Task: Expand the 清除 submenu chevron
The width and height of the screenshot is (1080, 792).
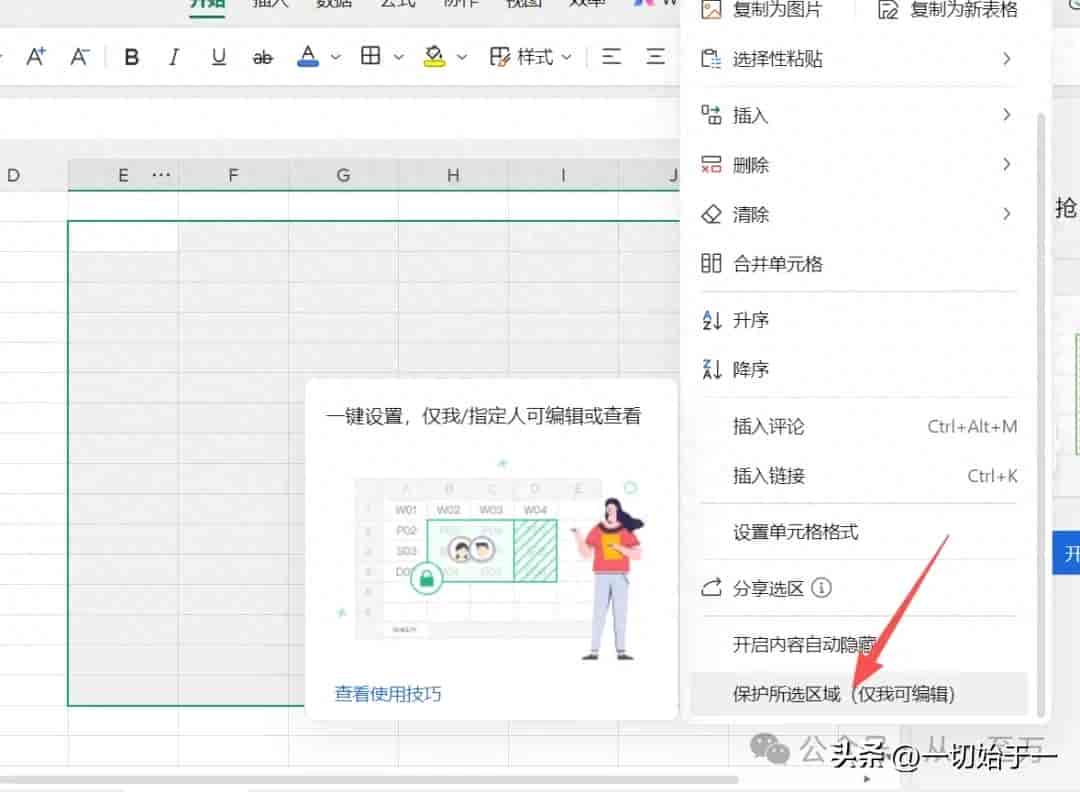Action: [1007, 213]
